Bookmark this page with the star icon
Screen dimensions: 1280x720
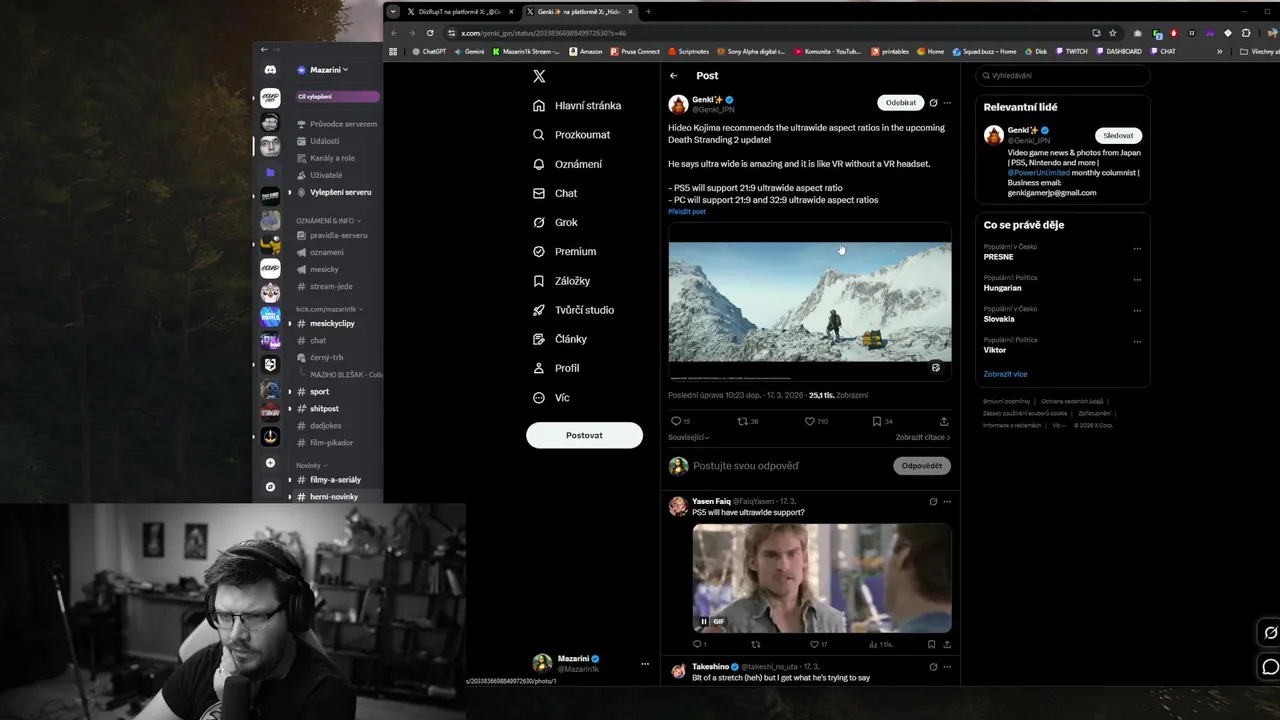(x=1113, y=33)
